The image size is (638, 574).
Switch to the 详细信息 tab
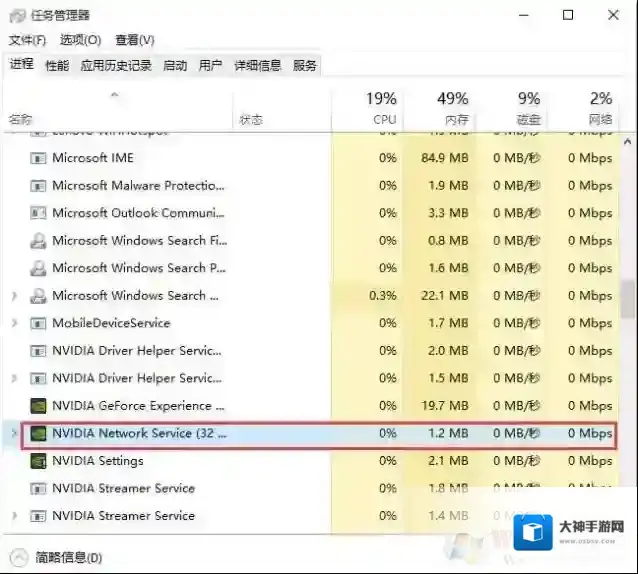click(257, 65)
